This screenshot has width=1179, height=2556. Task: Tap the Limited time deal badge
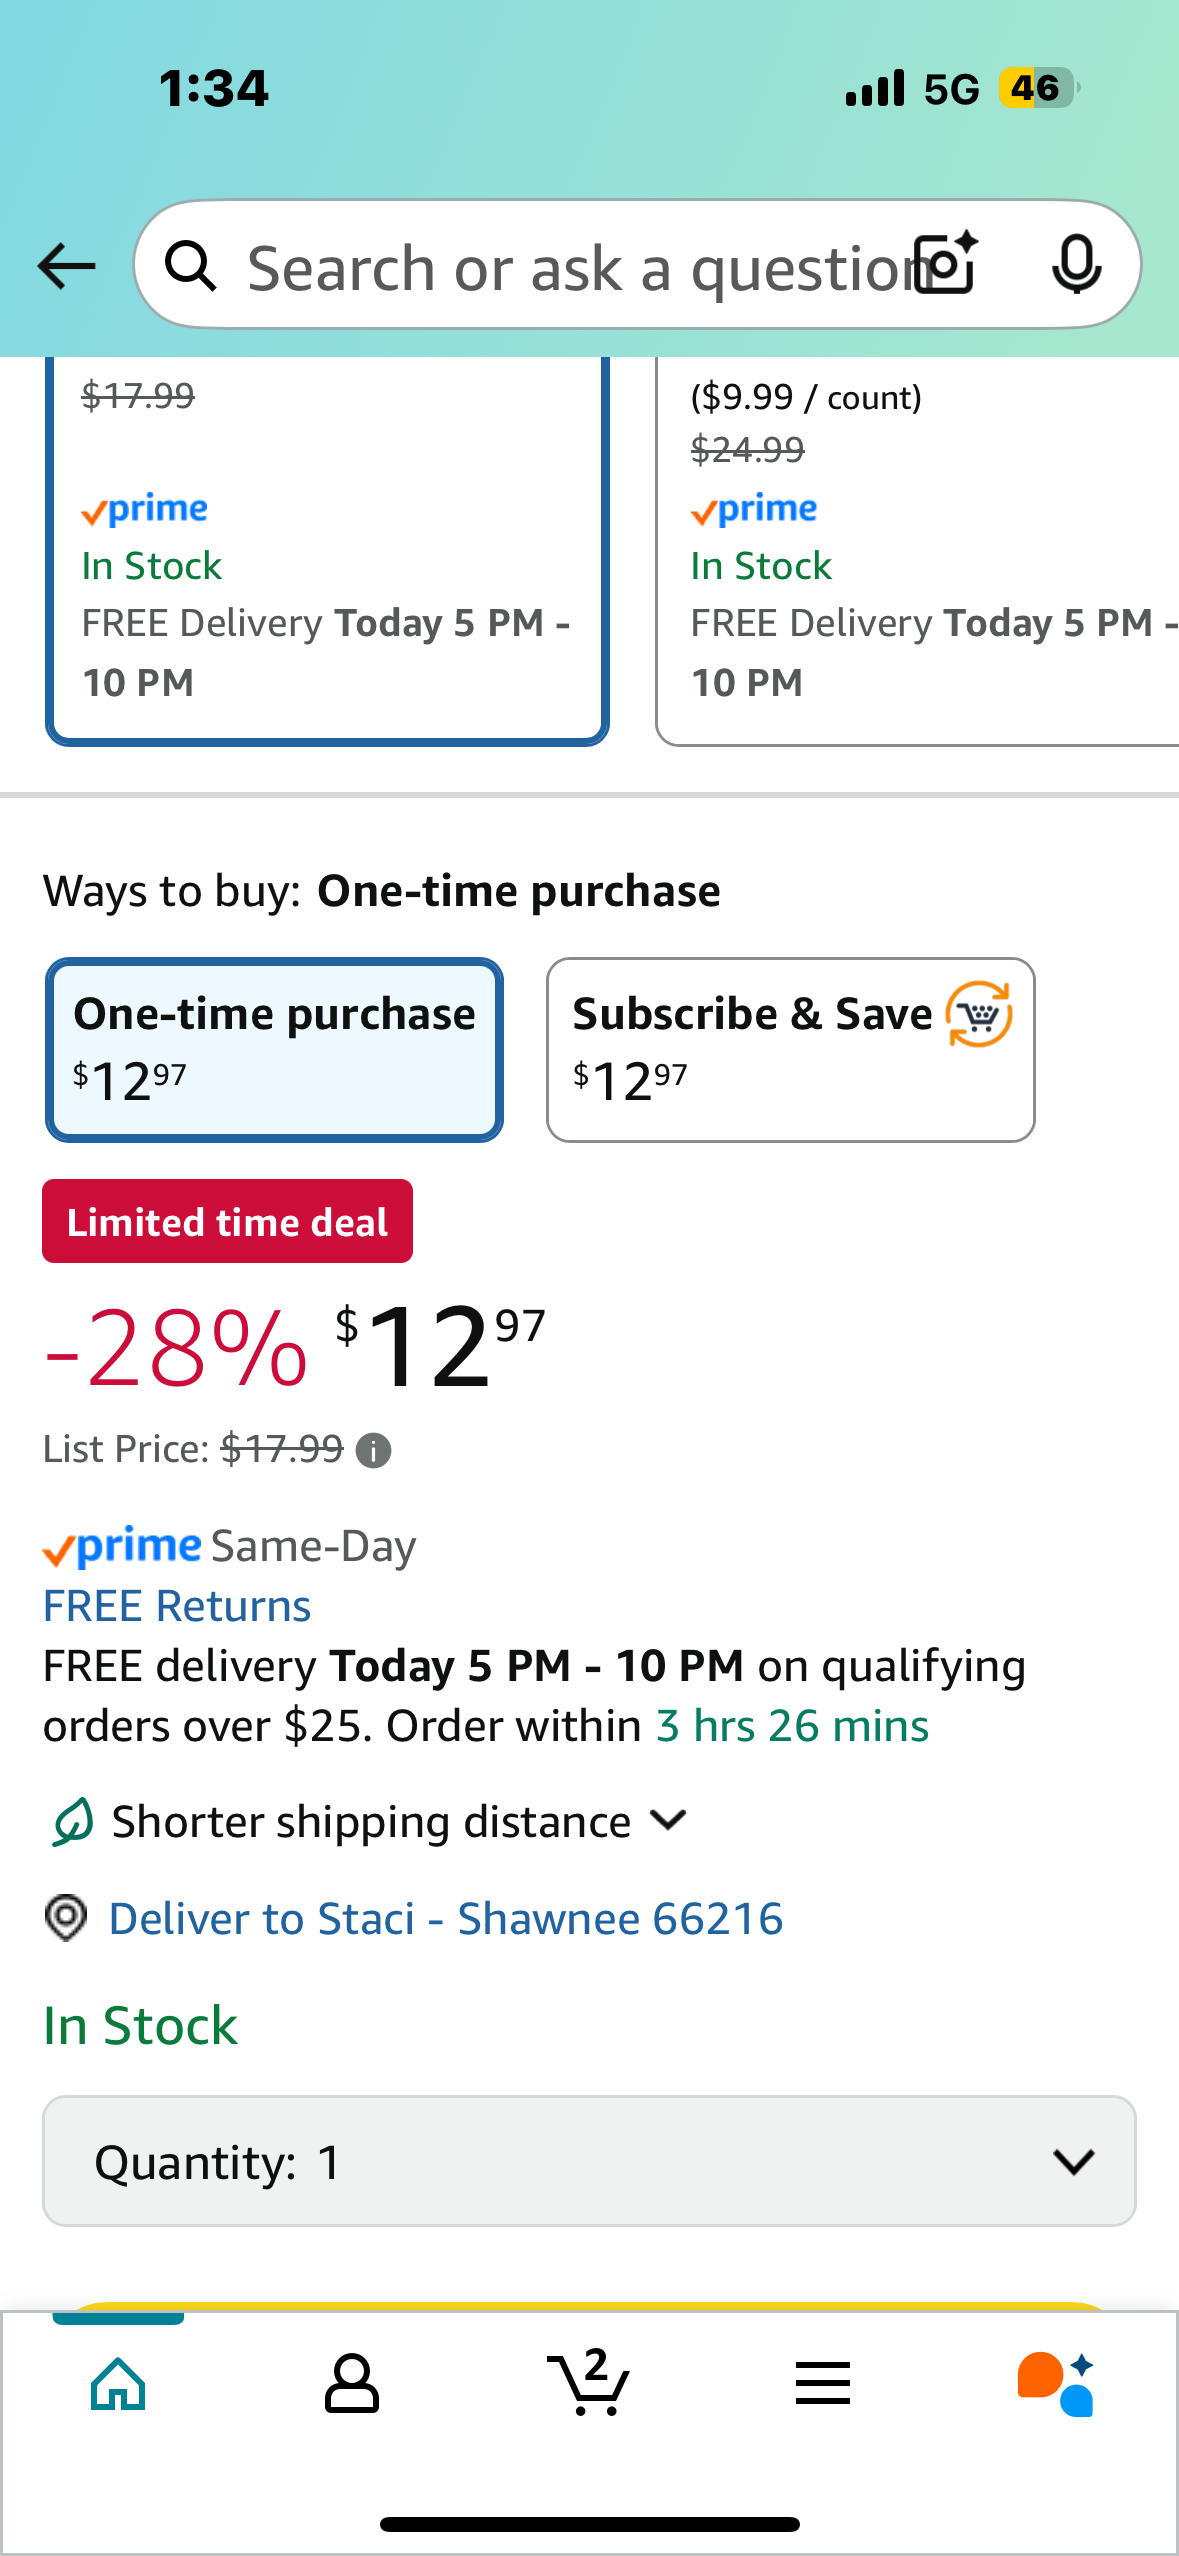coord(227,1221)
